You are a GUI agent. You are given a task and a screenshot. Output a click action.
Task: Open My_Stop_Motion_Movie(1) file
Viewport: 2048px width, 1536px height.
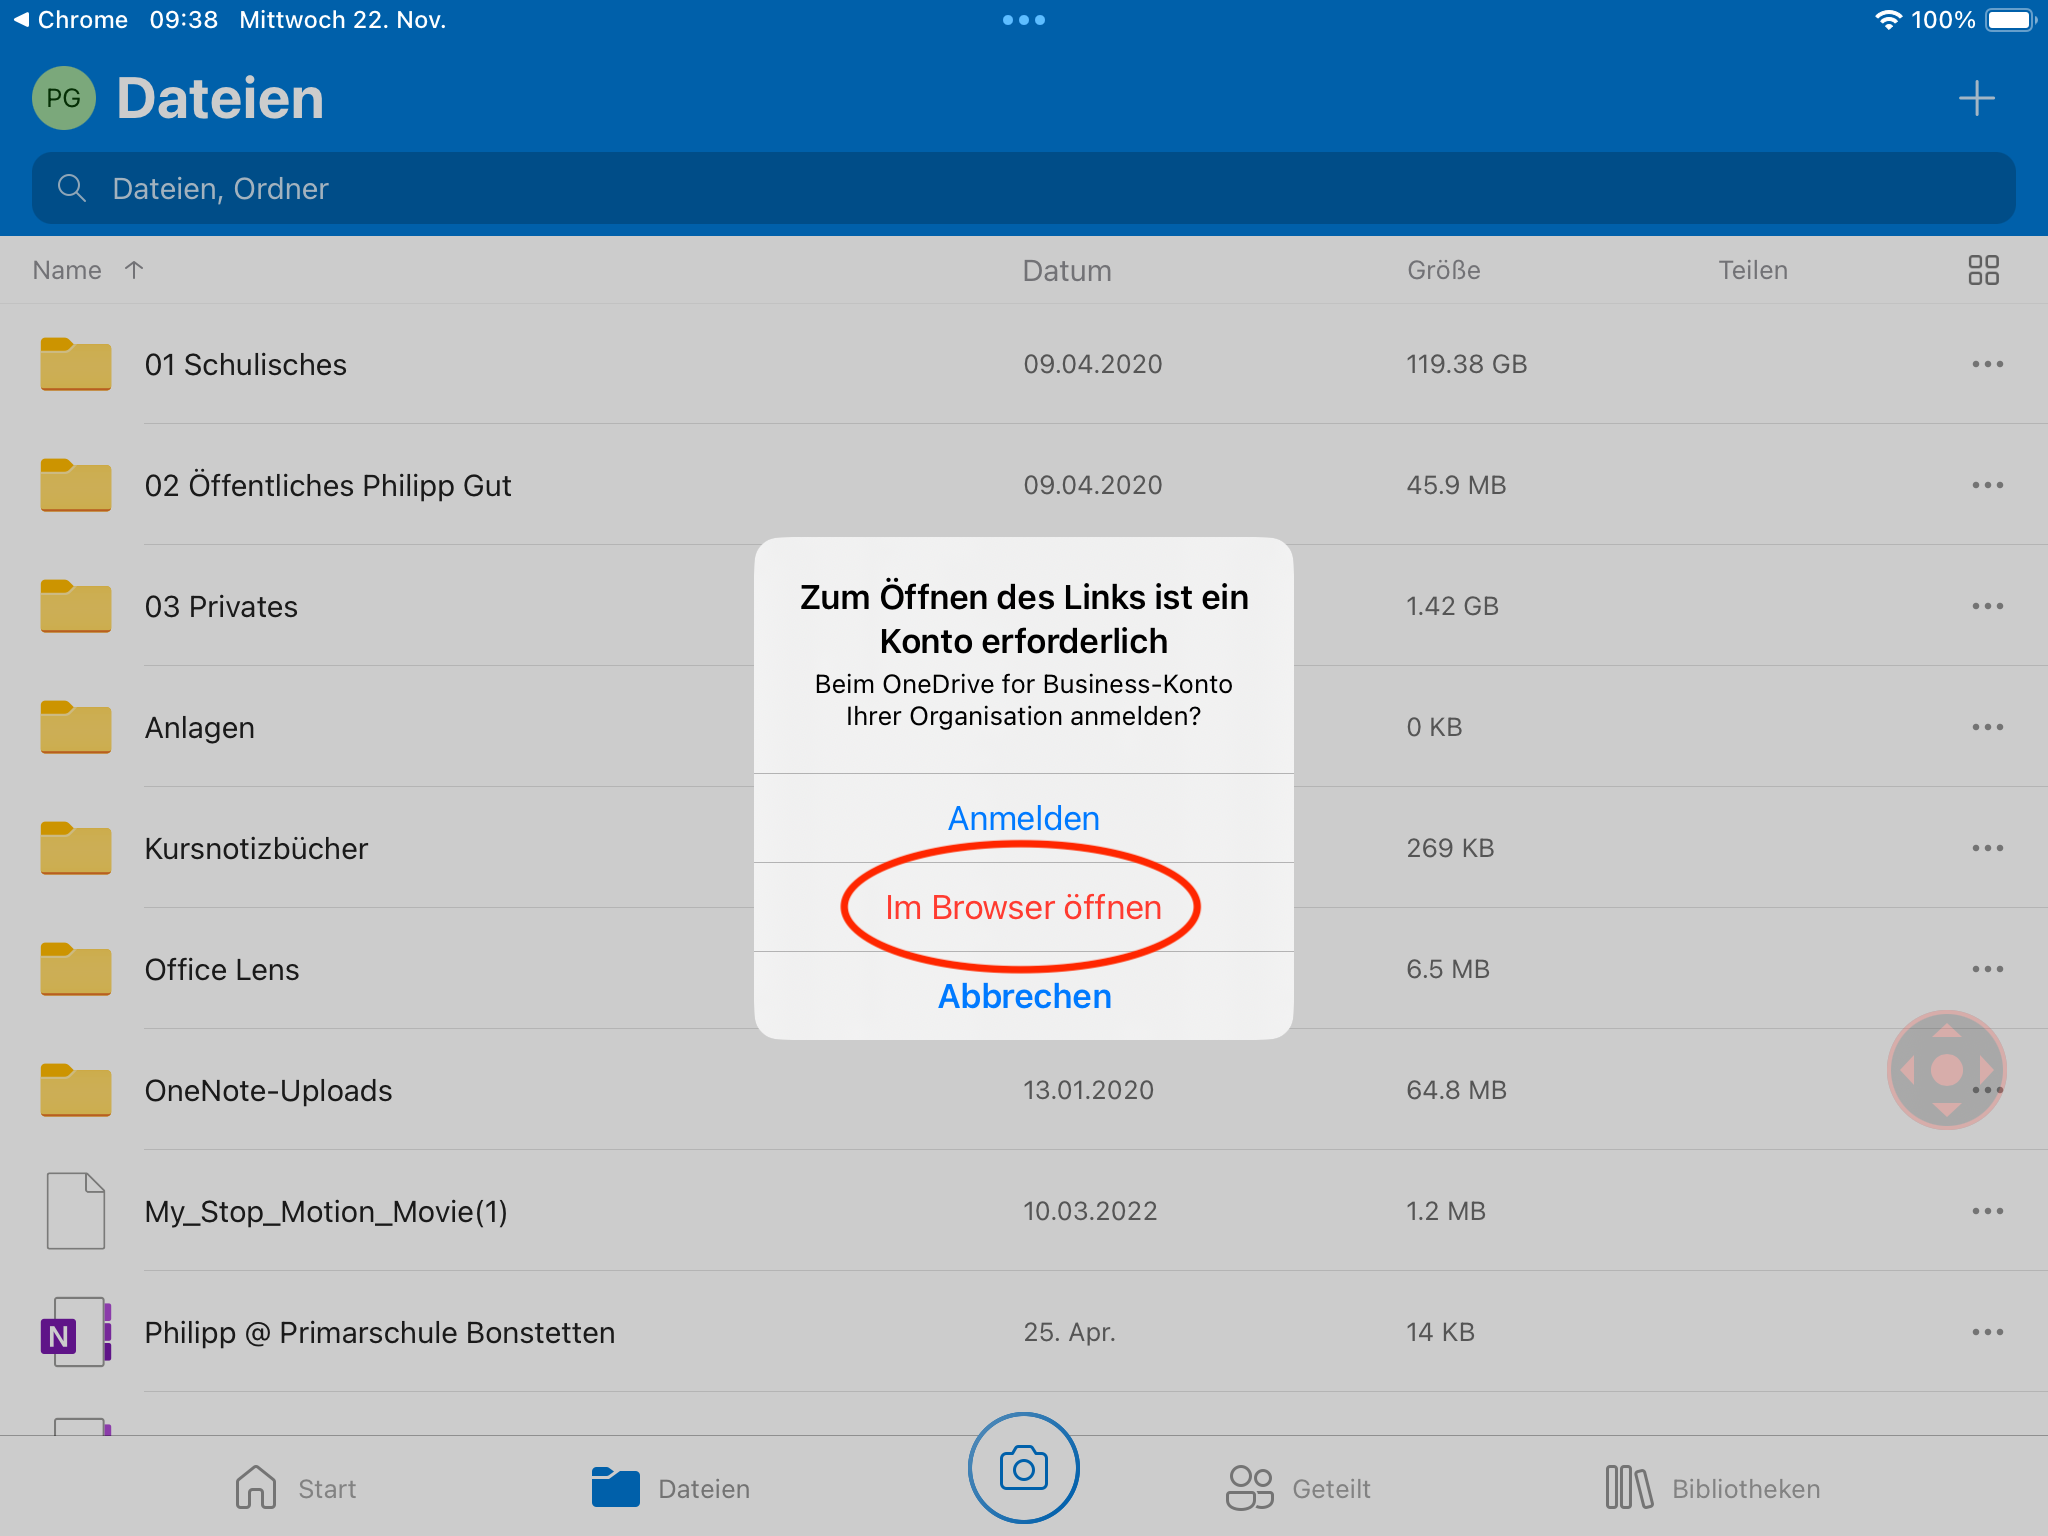click(326, 1212)
